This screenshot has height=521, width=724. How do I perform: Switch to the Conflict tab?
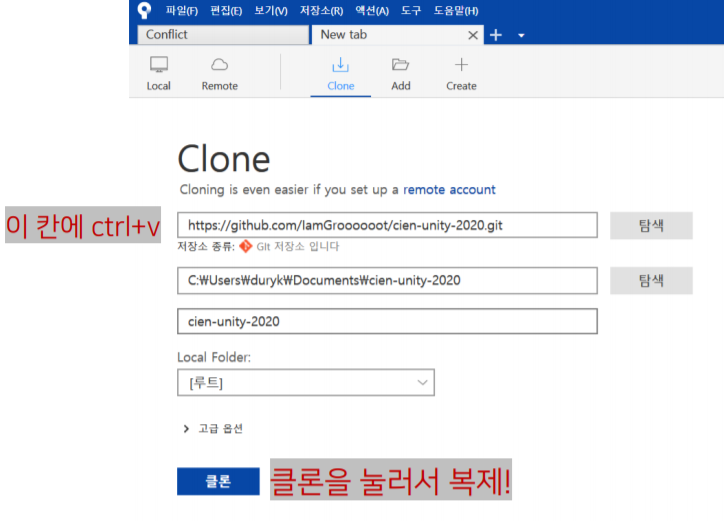tap(223, 35)
